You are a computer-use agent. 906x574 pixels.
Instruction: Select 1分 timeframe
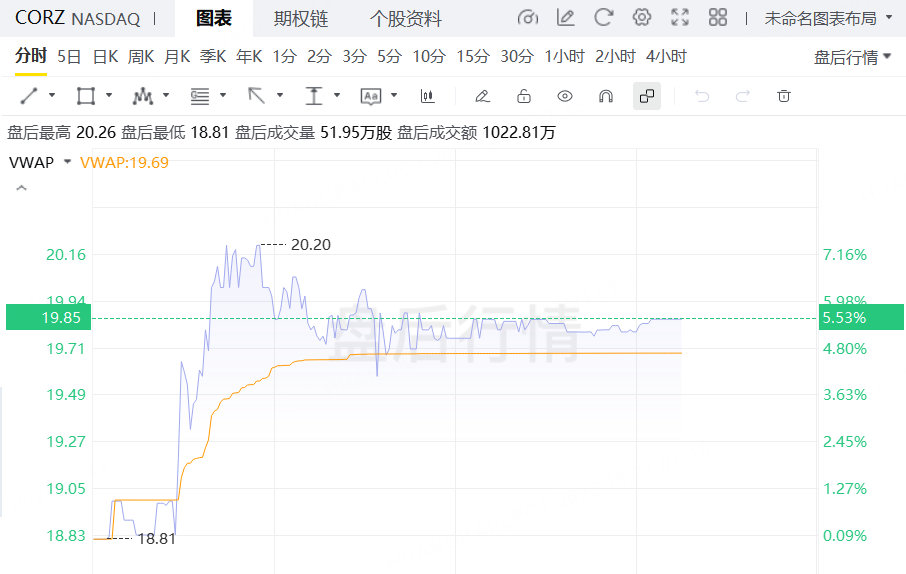(284, 57)
